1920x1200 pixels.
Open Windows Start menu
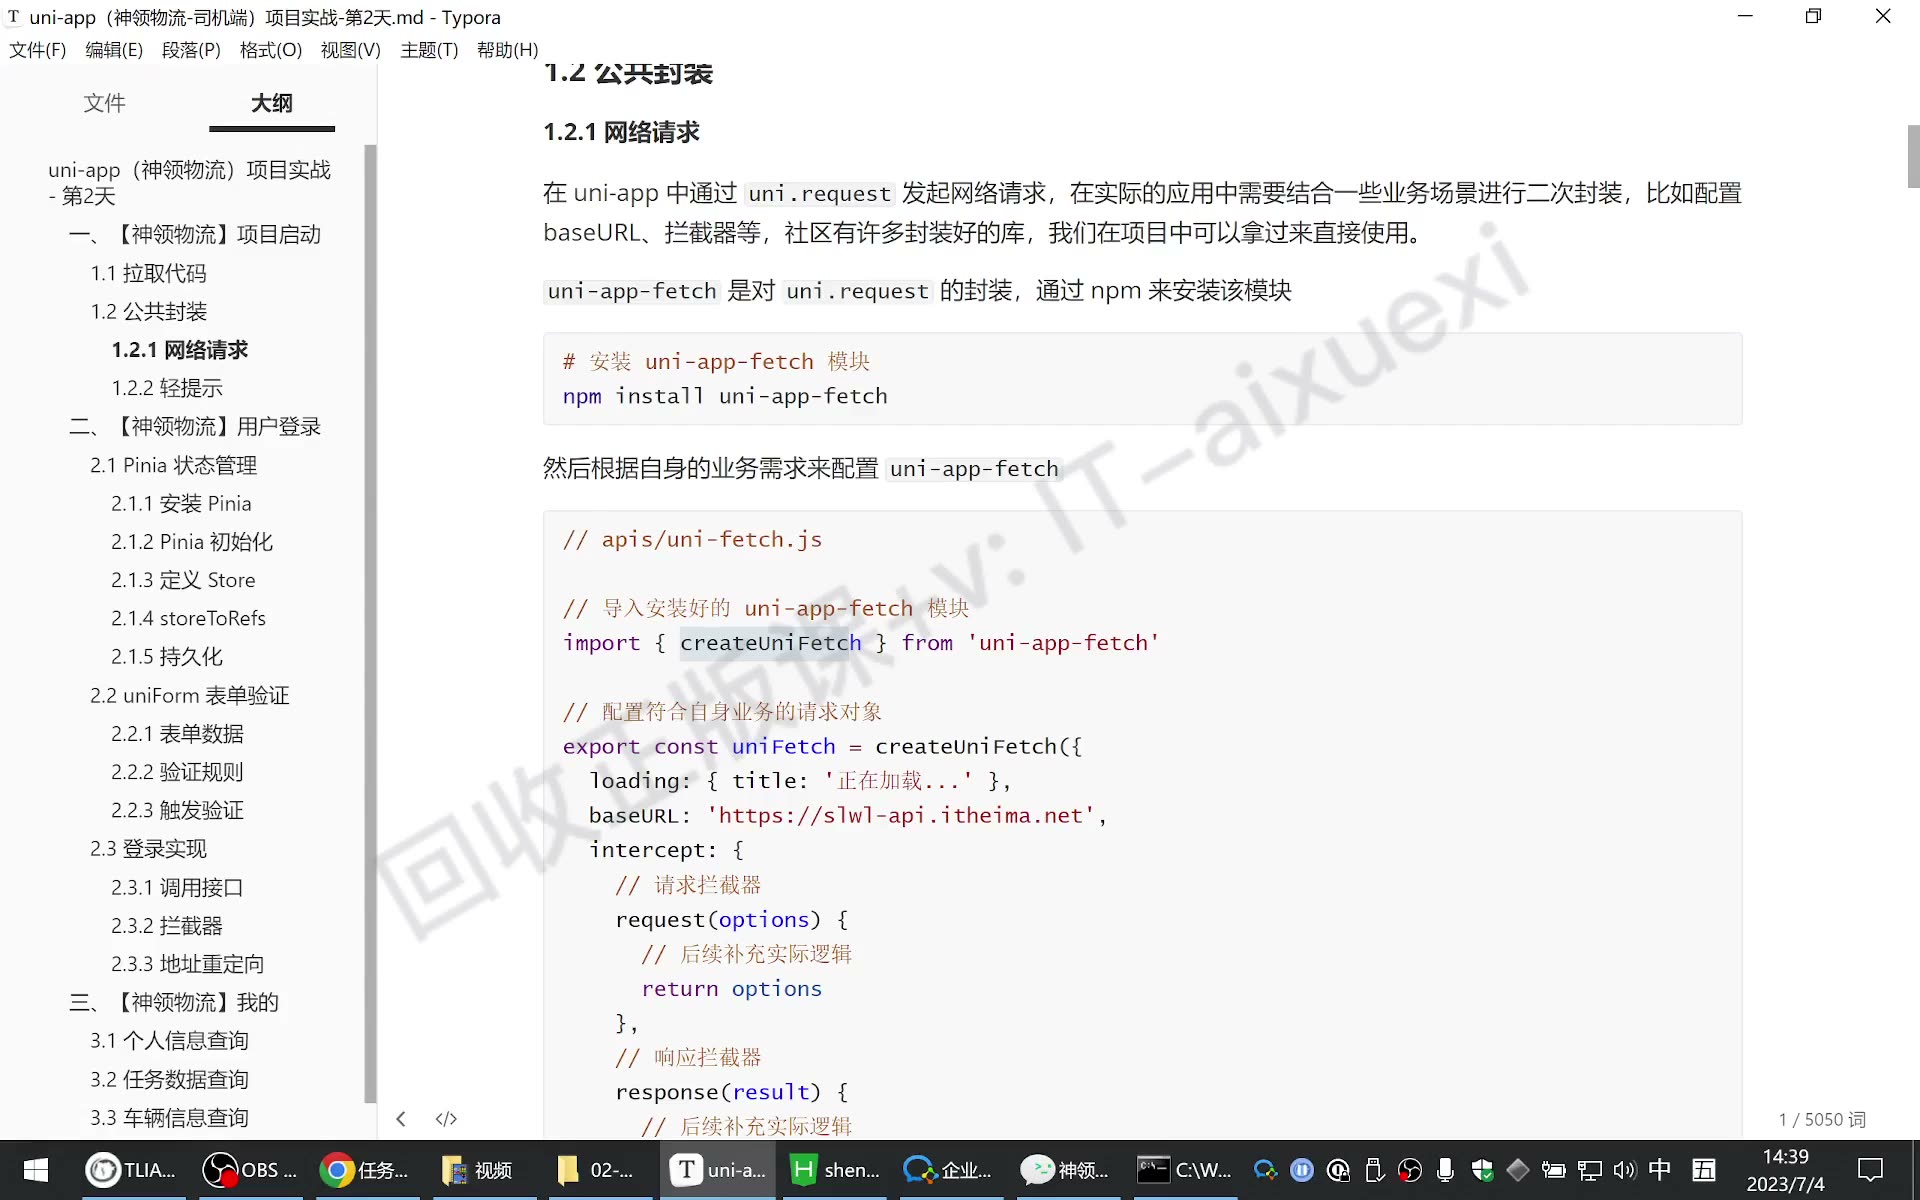36,1170
